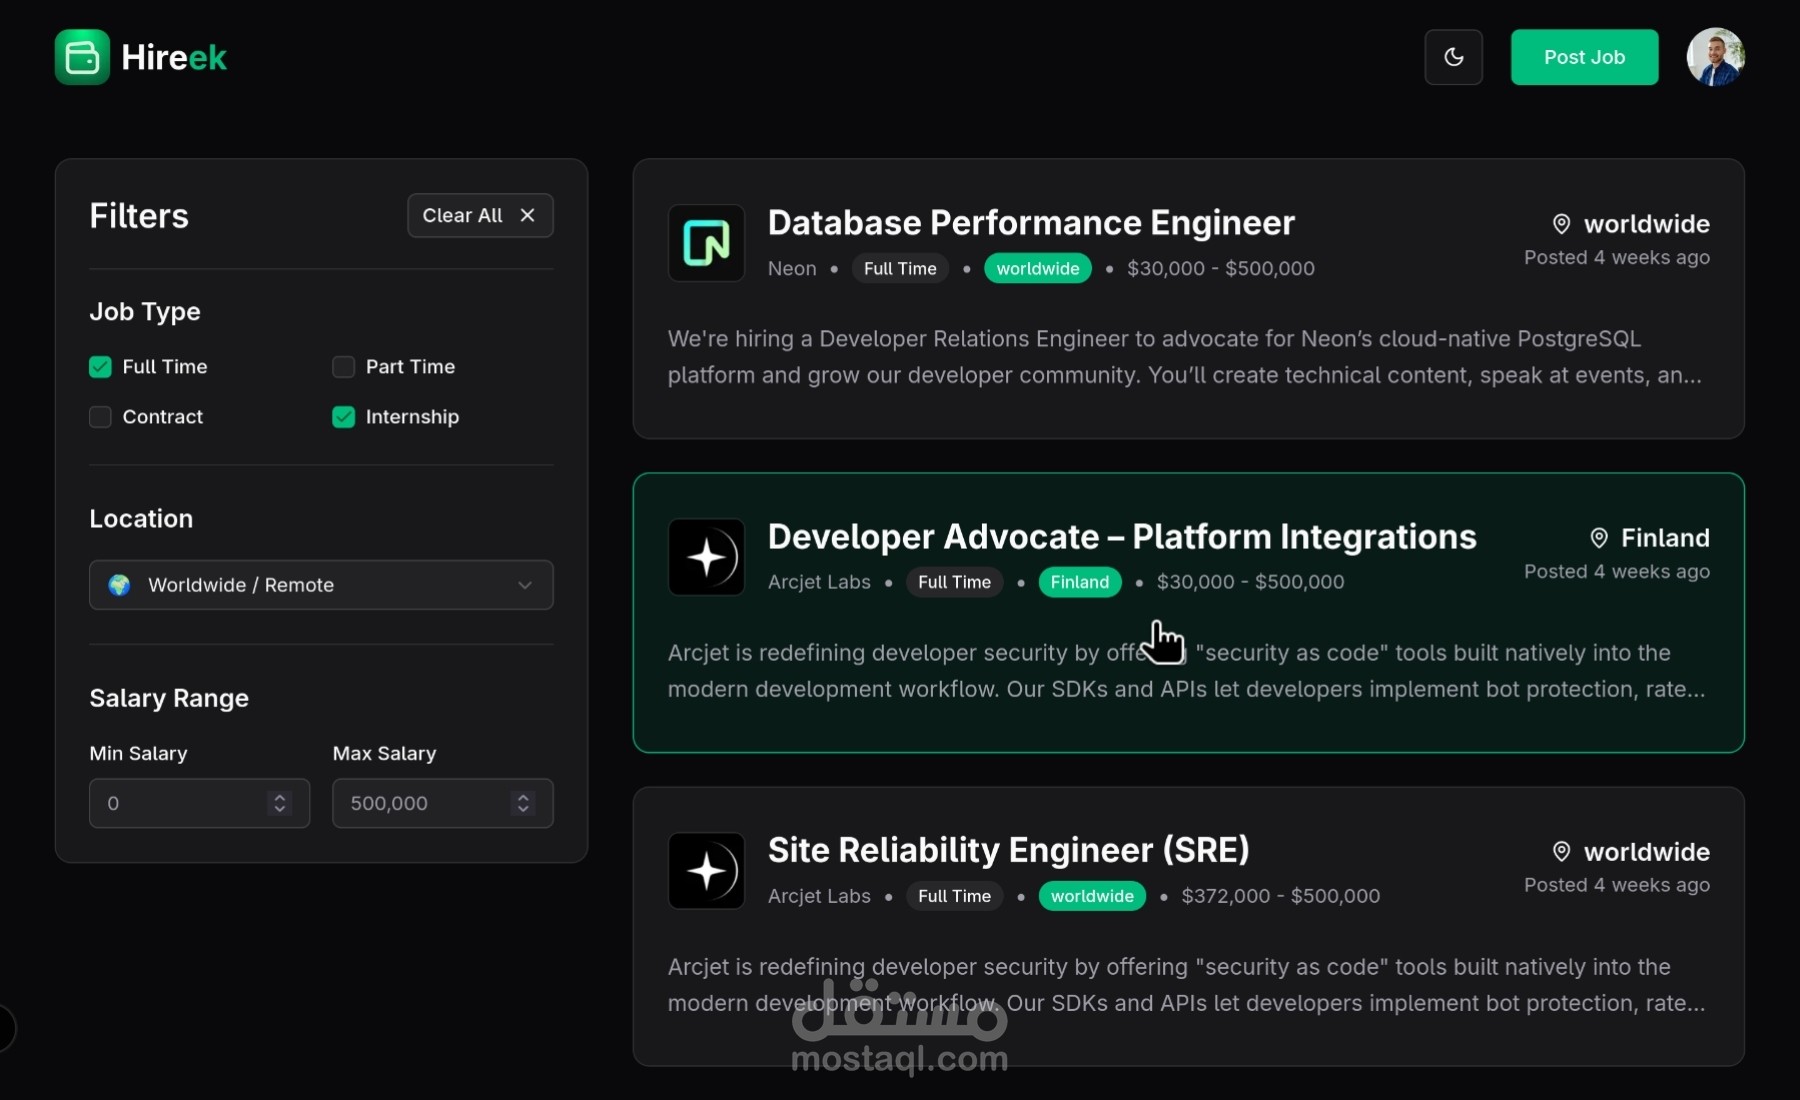The height and width of the screenshot is (1100, 1800).
Task: Click the Salary Range heading
Action: (169, 698)
